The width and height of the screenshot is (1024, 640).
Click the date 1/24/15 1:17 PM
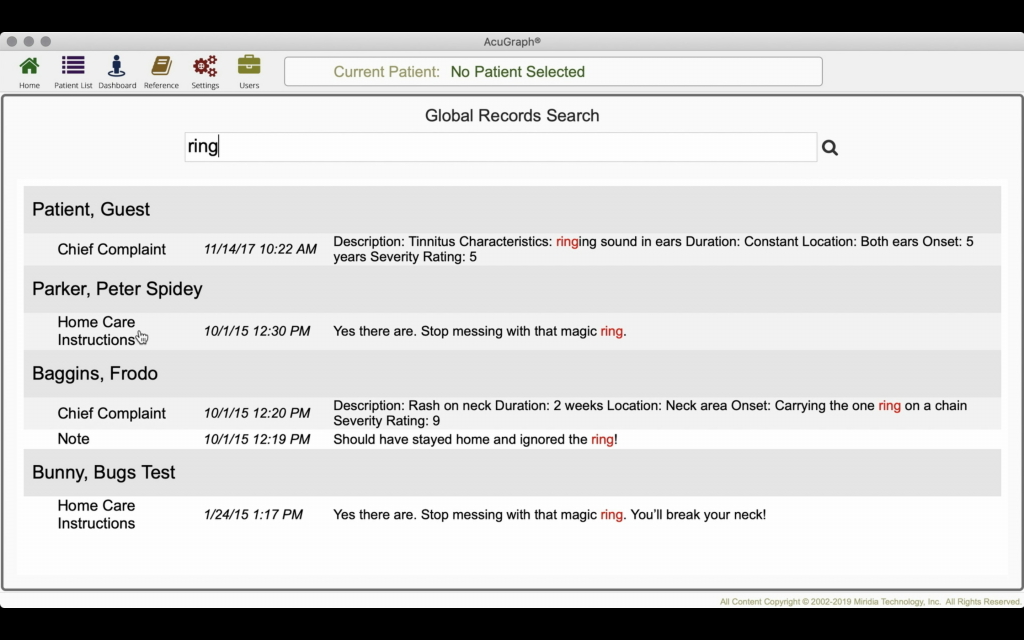(253, 515)
